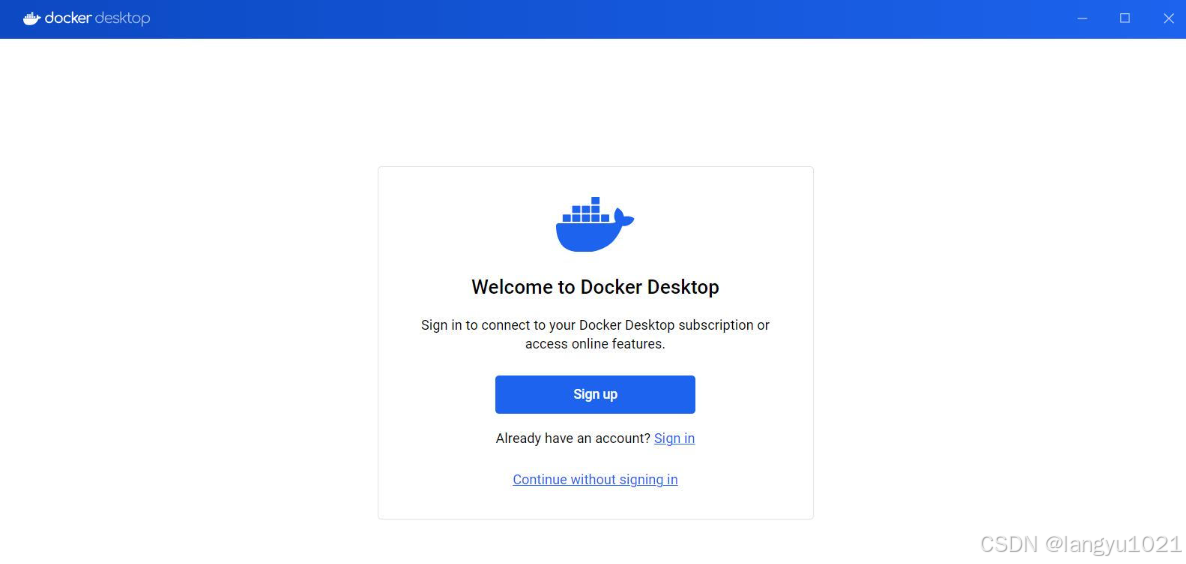The image size is (1186, 564).
Task: Minimize the Docker Desktop window
Action: [x=1082, y=19]
